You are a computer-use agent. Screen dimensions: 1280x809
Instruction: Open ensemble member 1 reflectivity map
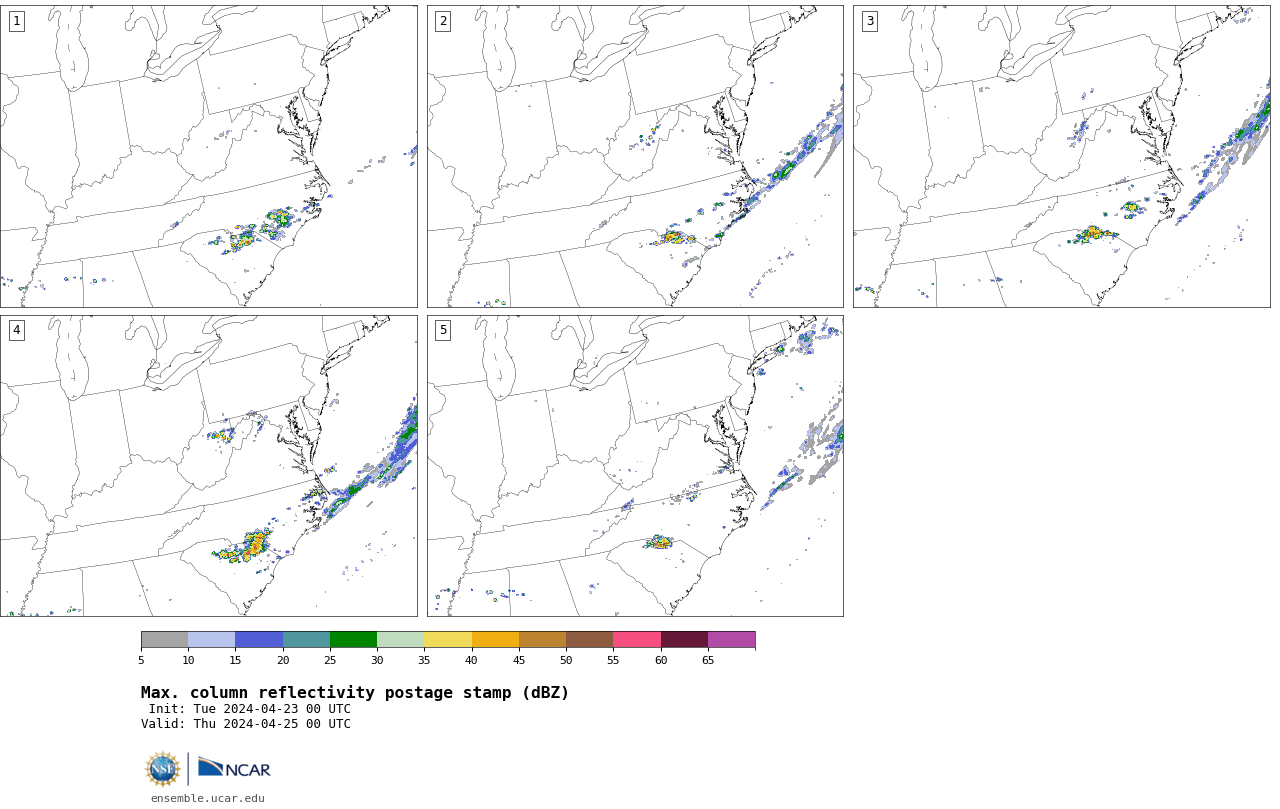coord(208,156)
